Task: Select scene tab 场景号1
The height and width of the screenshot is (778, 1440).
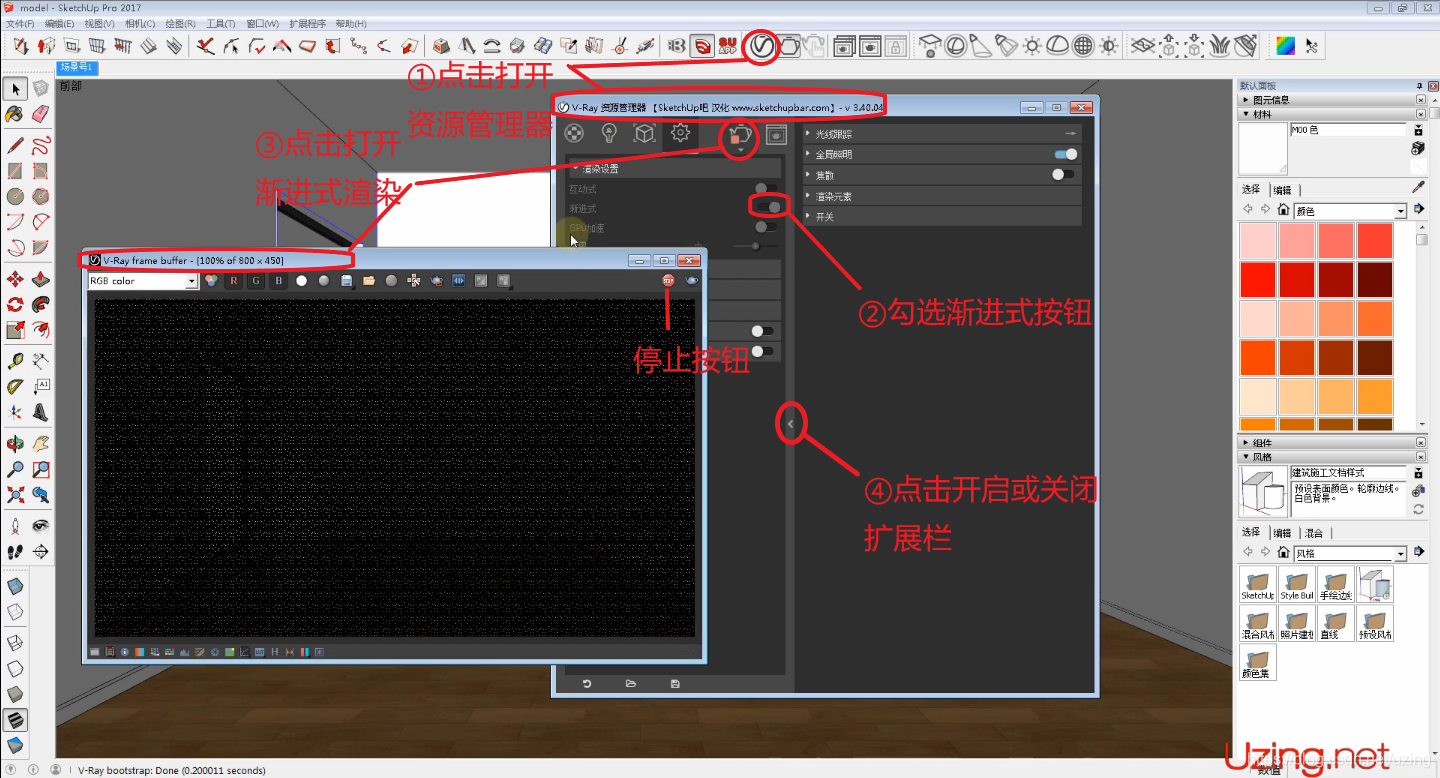Action: (77, 67)
